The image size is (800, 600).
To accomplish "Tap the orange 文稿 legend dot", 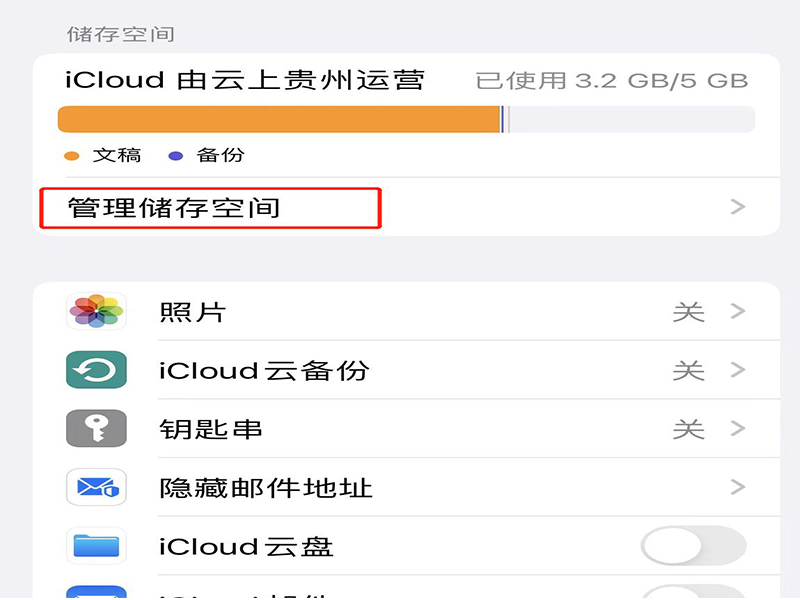I will coord(71,156).
